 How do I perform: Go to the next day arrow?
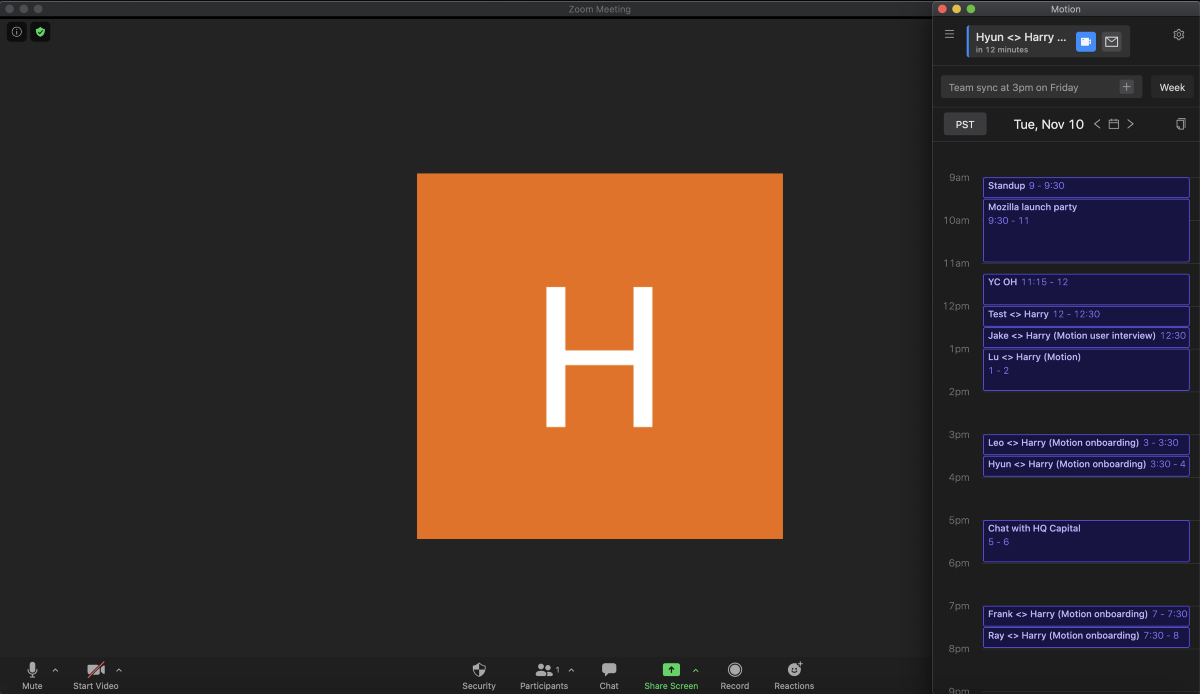[x=1131, y=124]
